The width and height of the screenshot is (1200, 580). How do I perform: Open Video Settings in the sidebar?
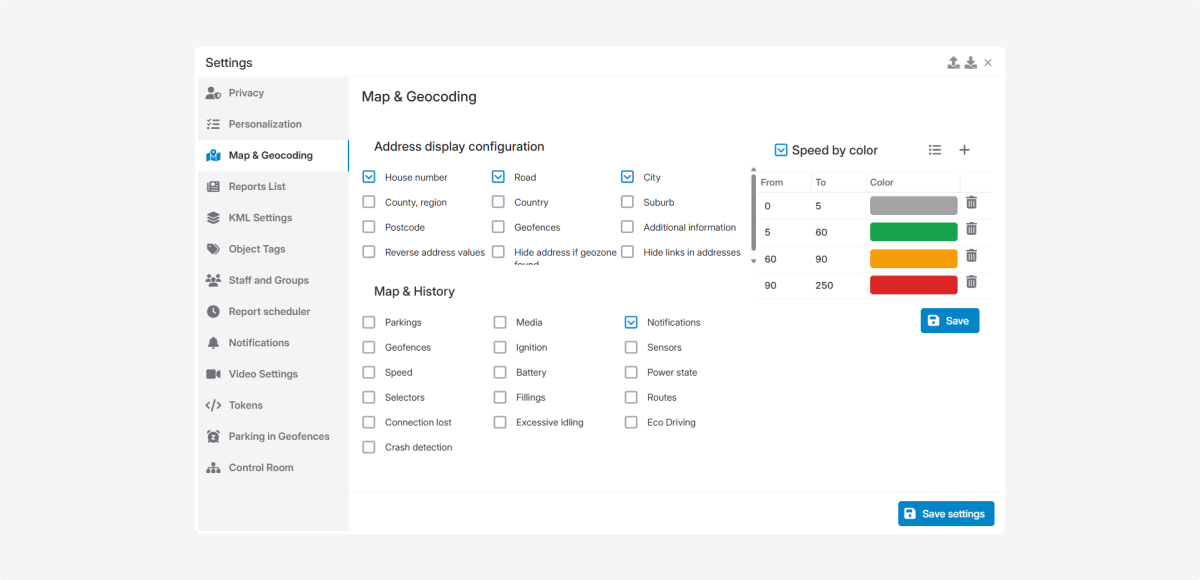click(262, 374)
